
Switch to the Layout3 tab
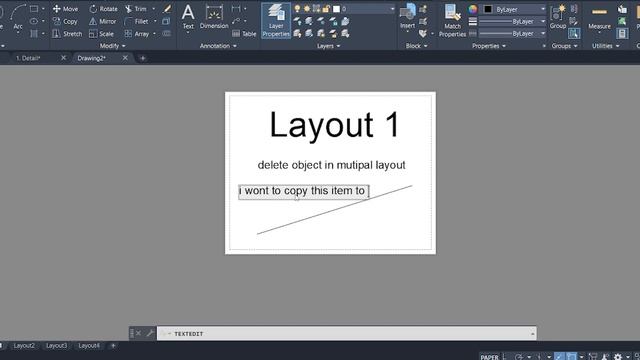click(56, 346)
